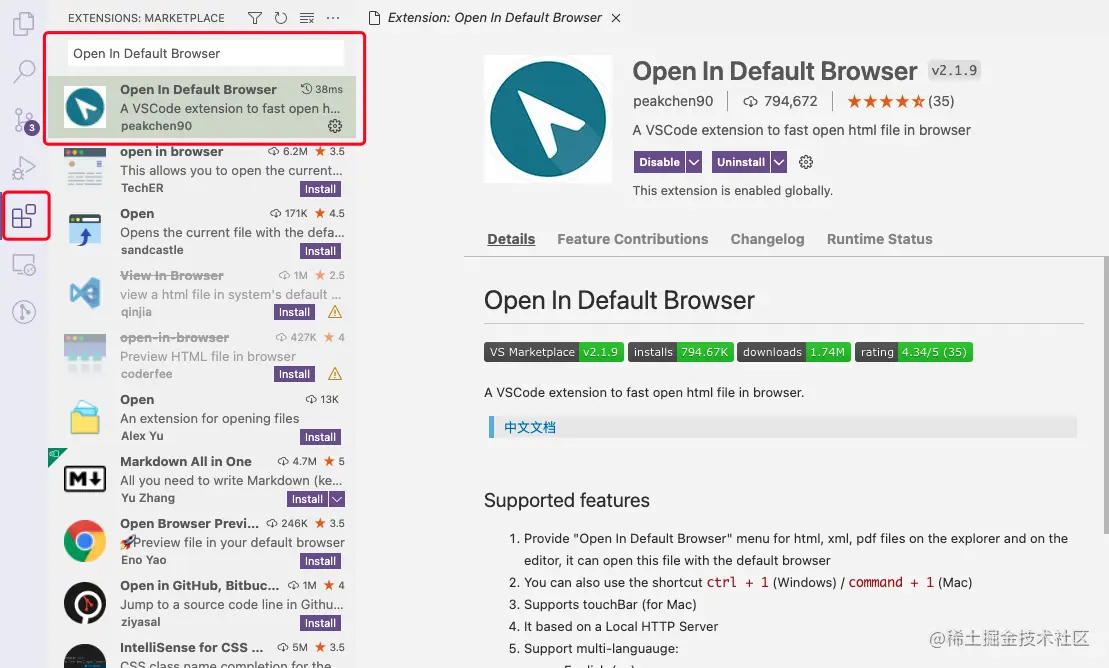
Task: Install open-in-browser by coderfee
Action: pyautogui.click(x=294, y=374)
